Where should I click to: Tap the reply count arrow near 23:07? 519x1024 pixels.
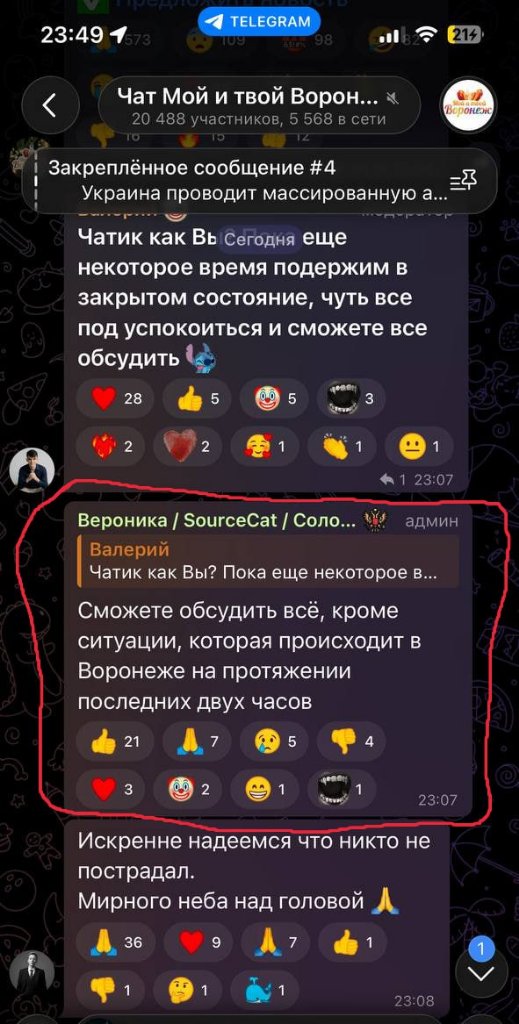(386, 480)
